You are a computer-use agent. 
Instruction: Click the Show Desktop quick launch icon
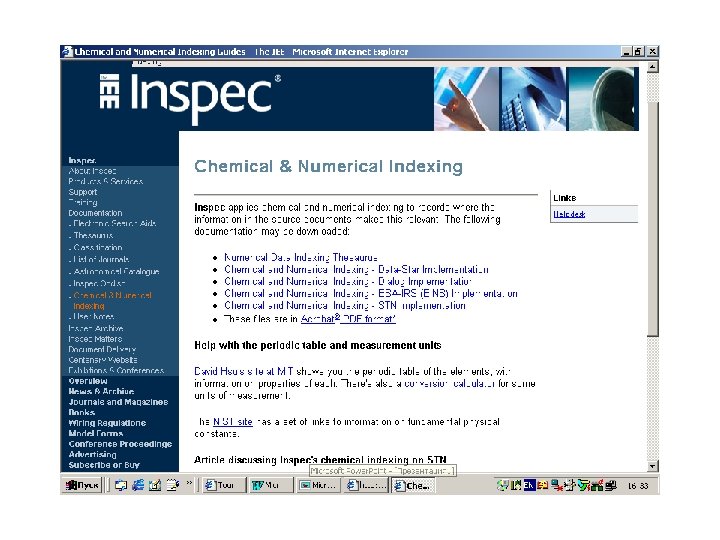[121, 485]
